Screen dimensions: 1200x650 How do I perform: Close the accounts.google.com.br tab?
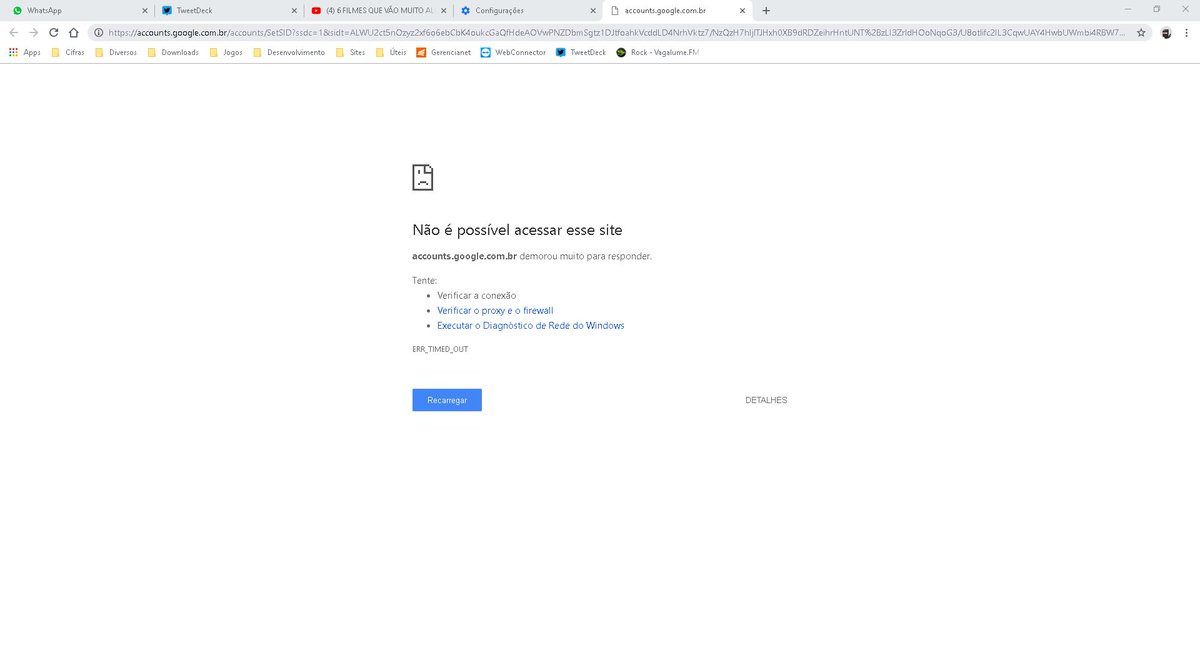coord(743,10)
